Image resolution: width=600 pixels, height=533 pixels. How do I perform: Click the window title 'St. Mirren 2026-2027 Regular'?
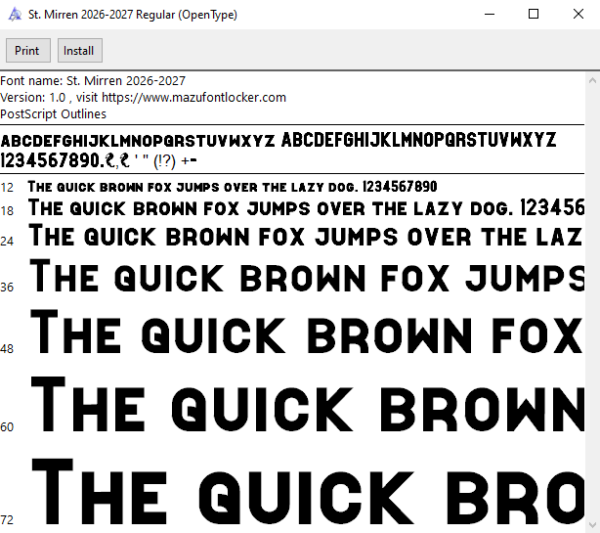(133, 15)
